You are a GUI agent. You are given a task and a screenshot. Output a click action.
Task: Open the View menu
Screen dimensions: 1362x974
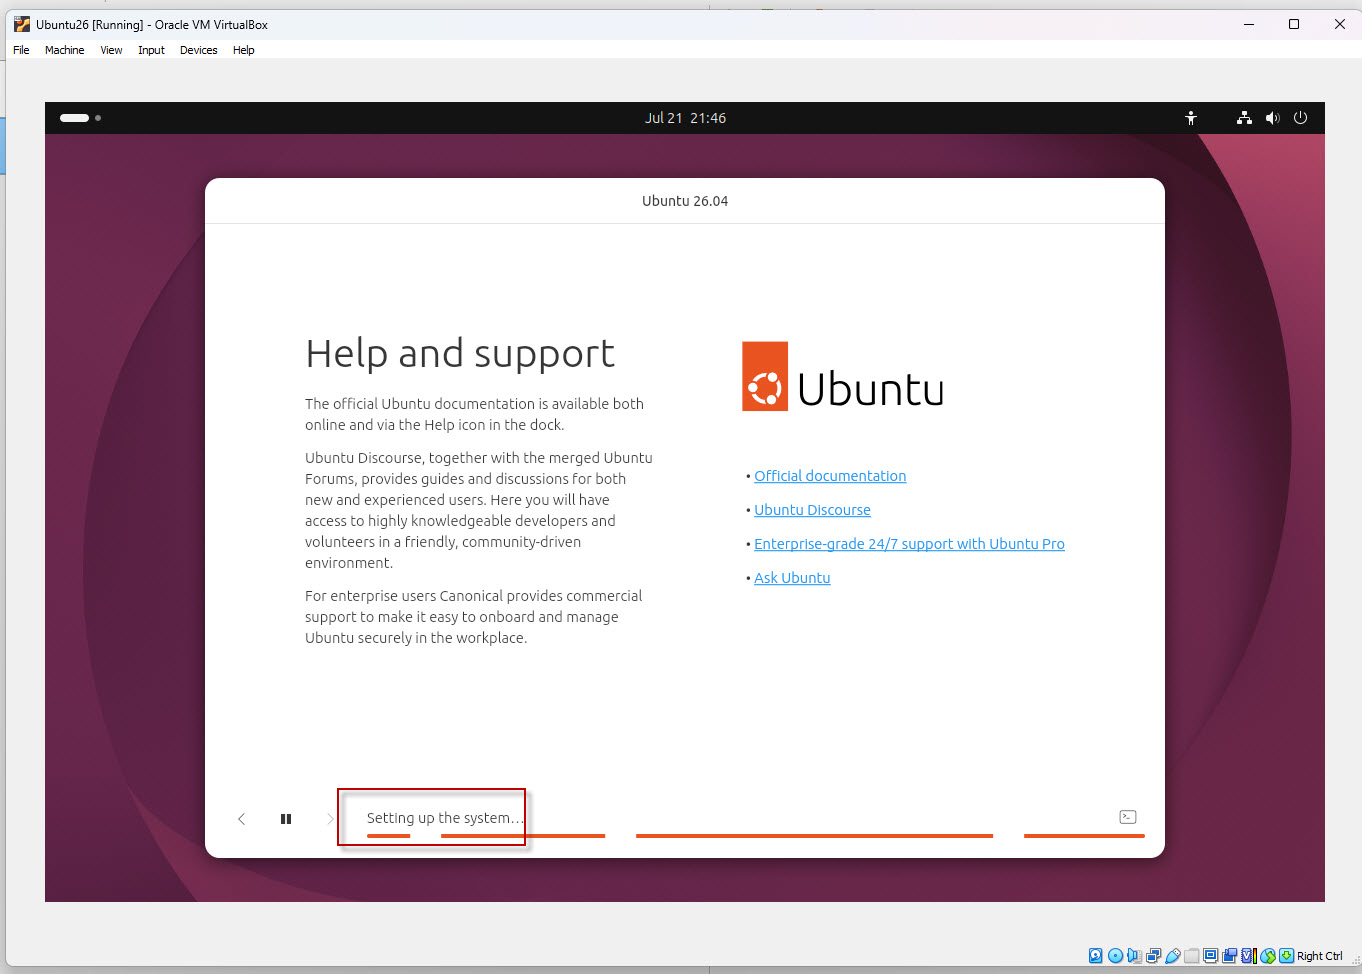point(111,50)
